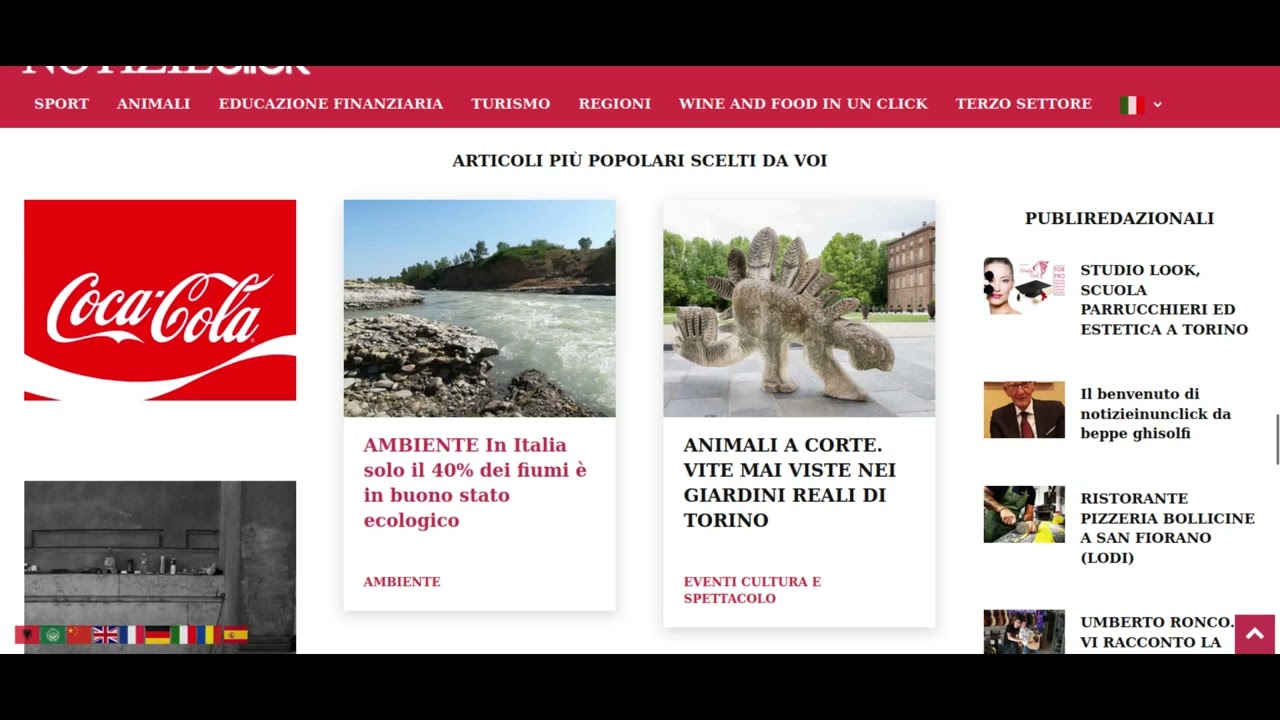
Task: Select the Romanian flag language
Action: point(209,635)
